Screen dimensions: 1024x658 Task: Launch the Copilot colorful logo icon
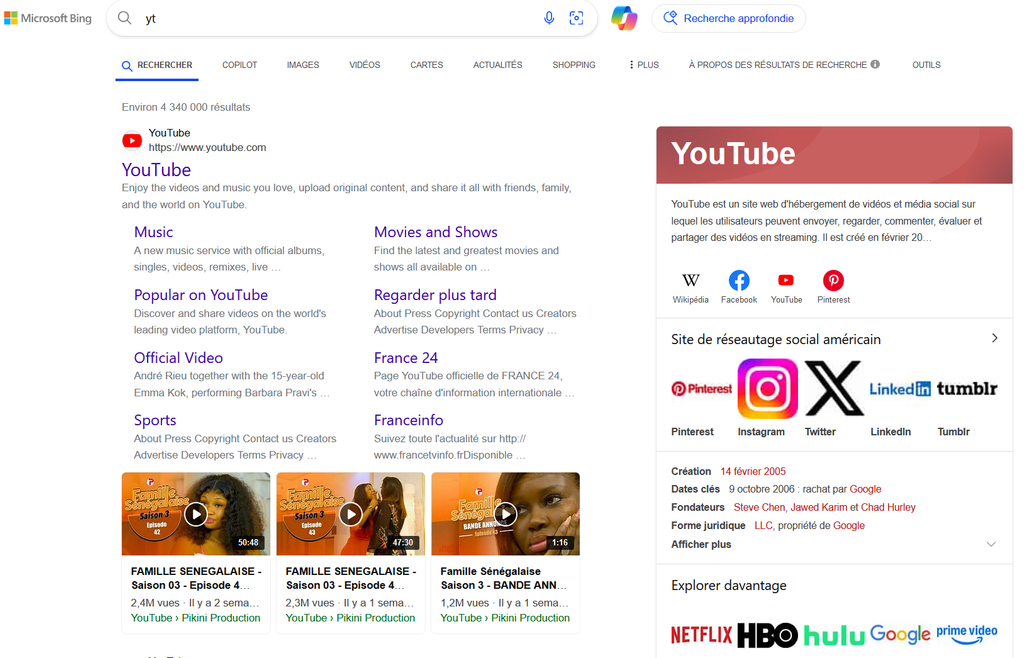click(624, 18)
